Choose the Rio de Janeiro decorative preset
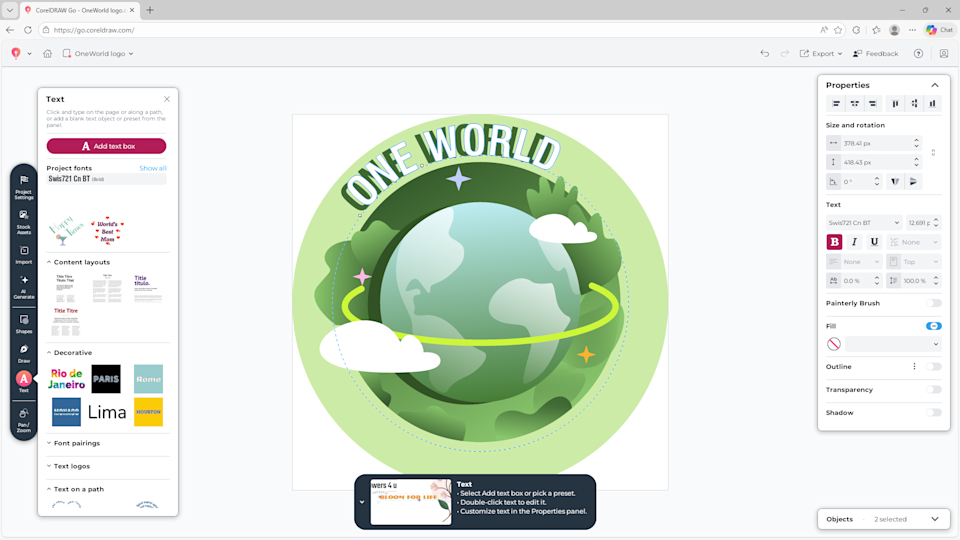Viewport: 960px width, 540px height. (67, 379)
